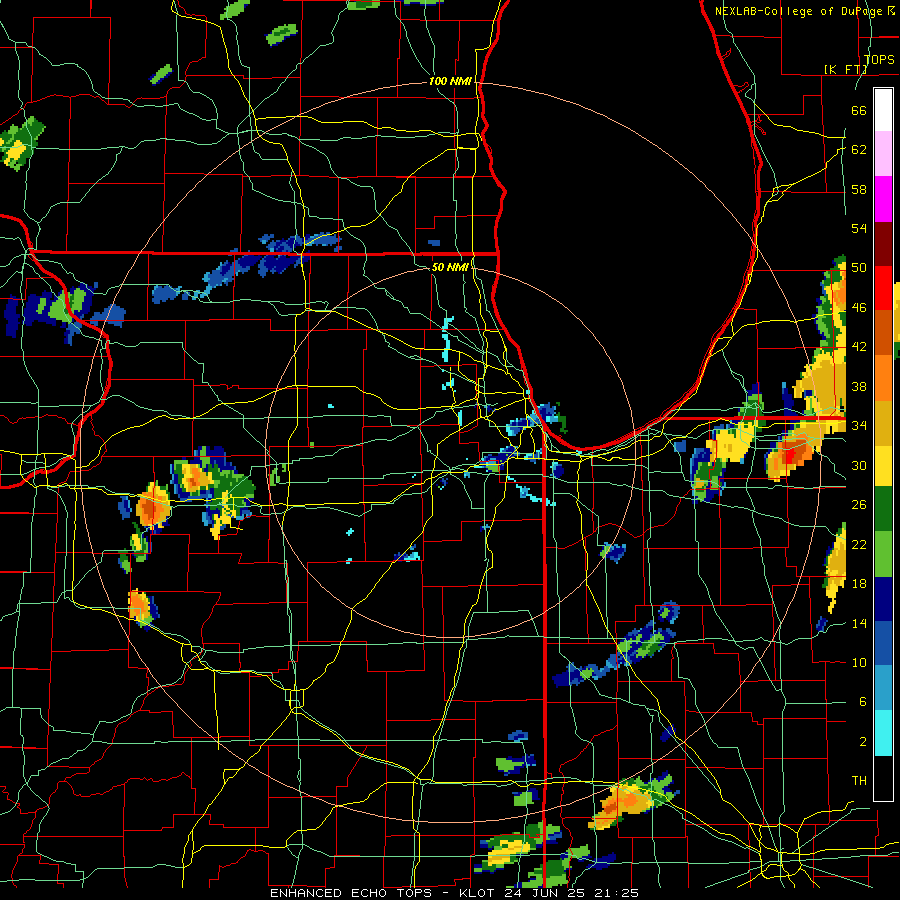
Task: Click the ENHANCED ECHO TOPS caption
Action: coord(454,893)
